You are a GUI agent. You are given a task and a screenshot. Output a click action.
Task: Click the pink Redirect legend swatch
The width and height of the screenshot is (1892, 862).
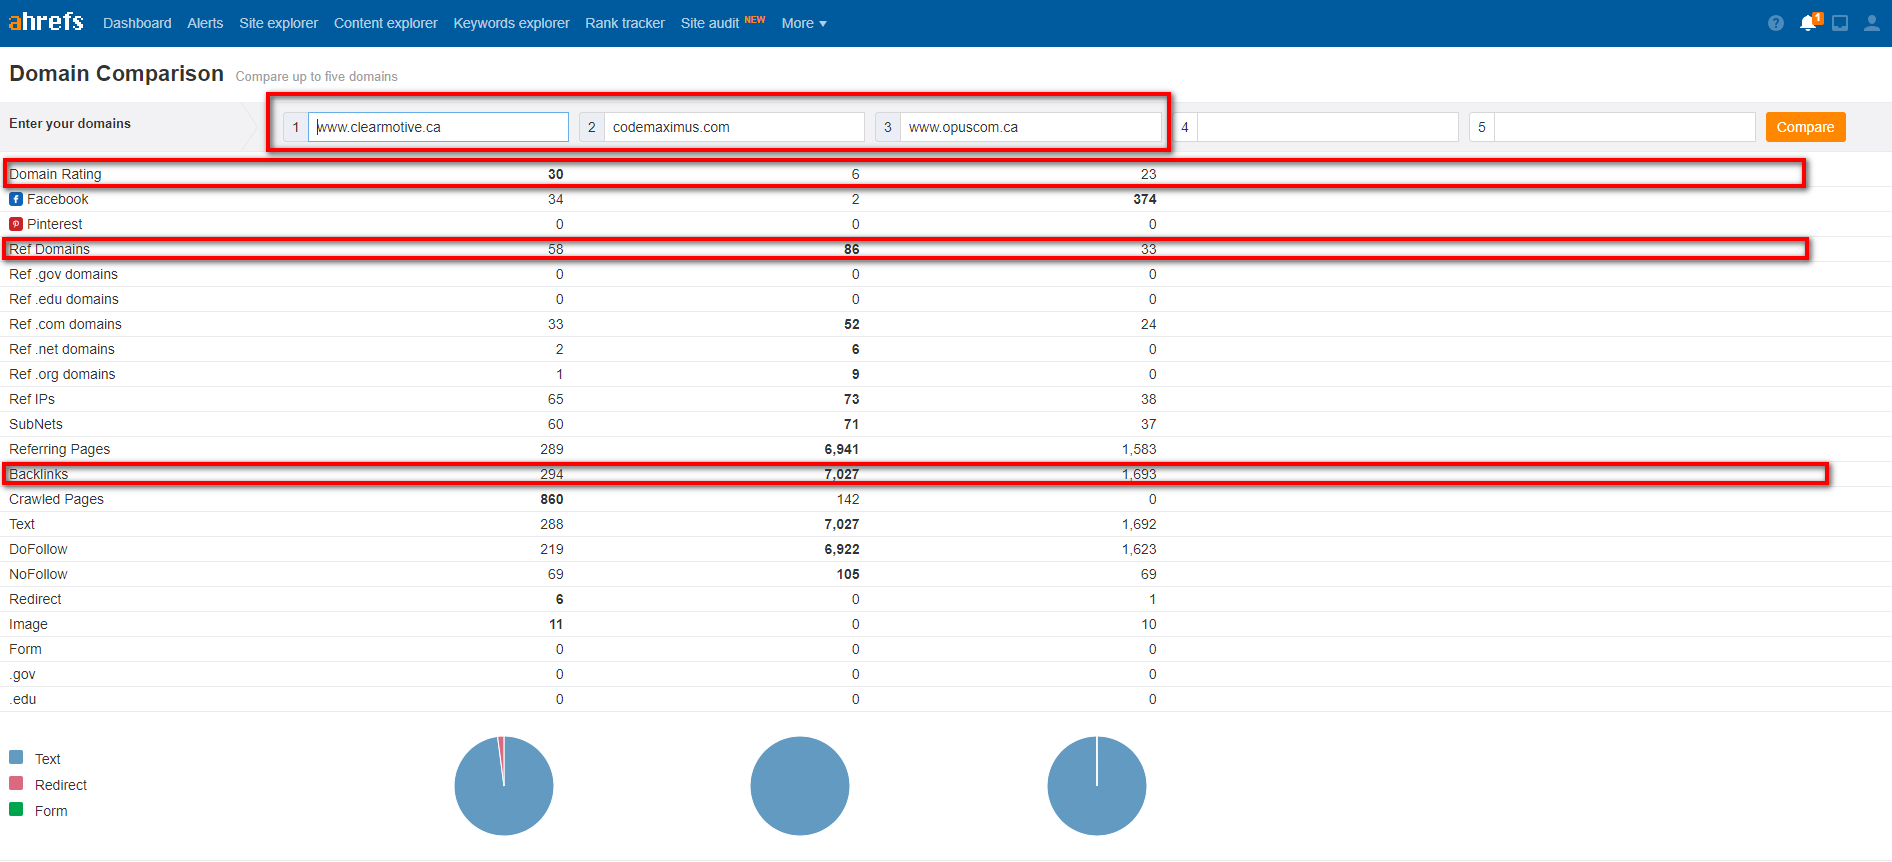pos(16,784)
